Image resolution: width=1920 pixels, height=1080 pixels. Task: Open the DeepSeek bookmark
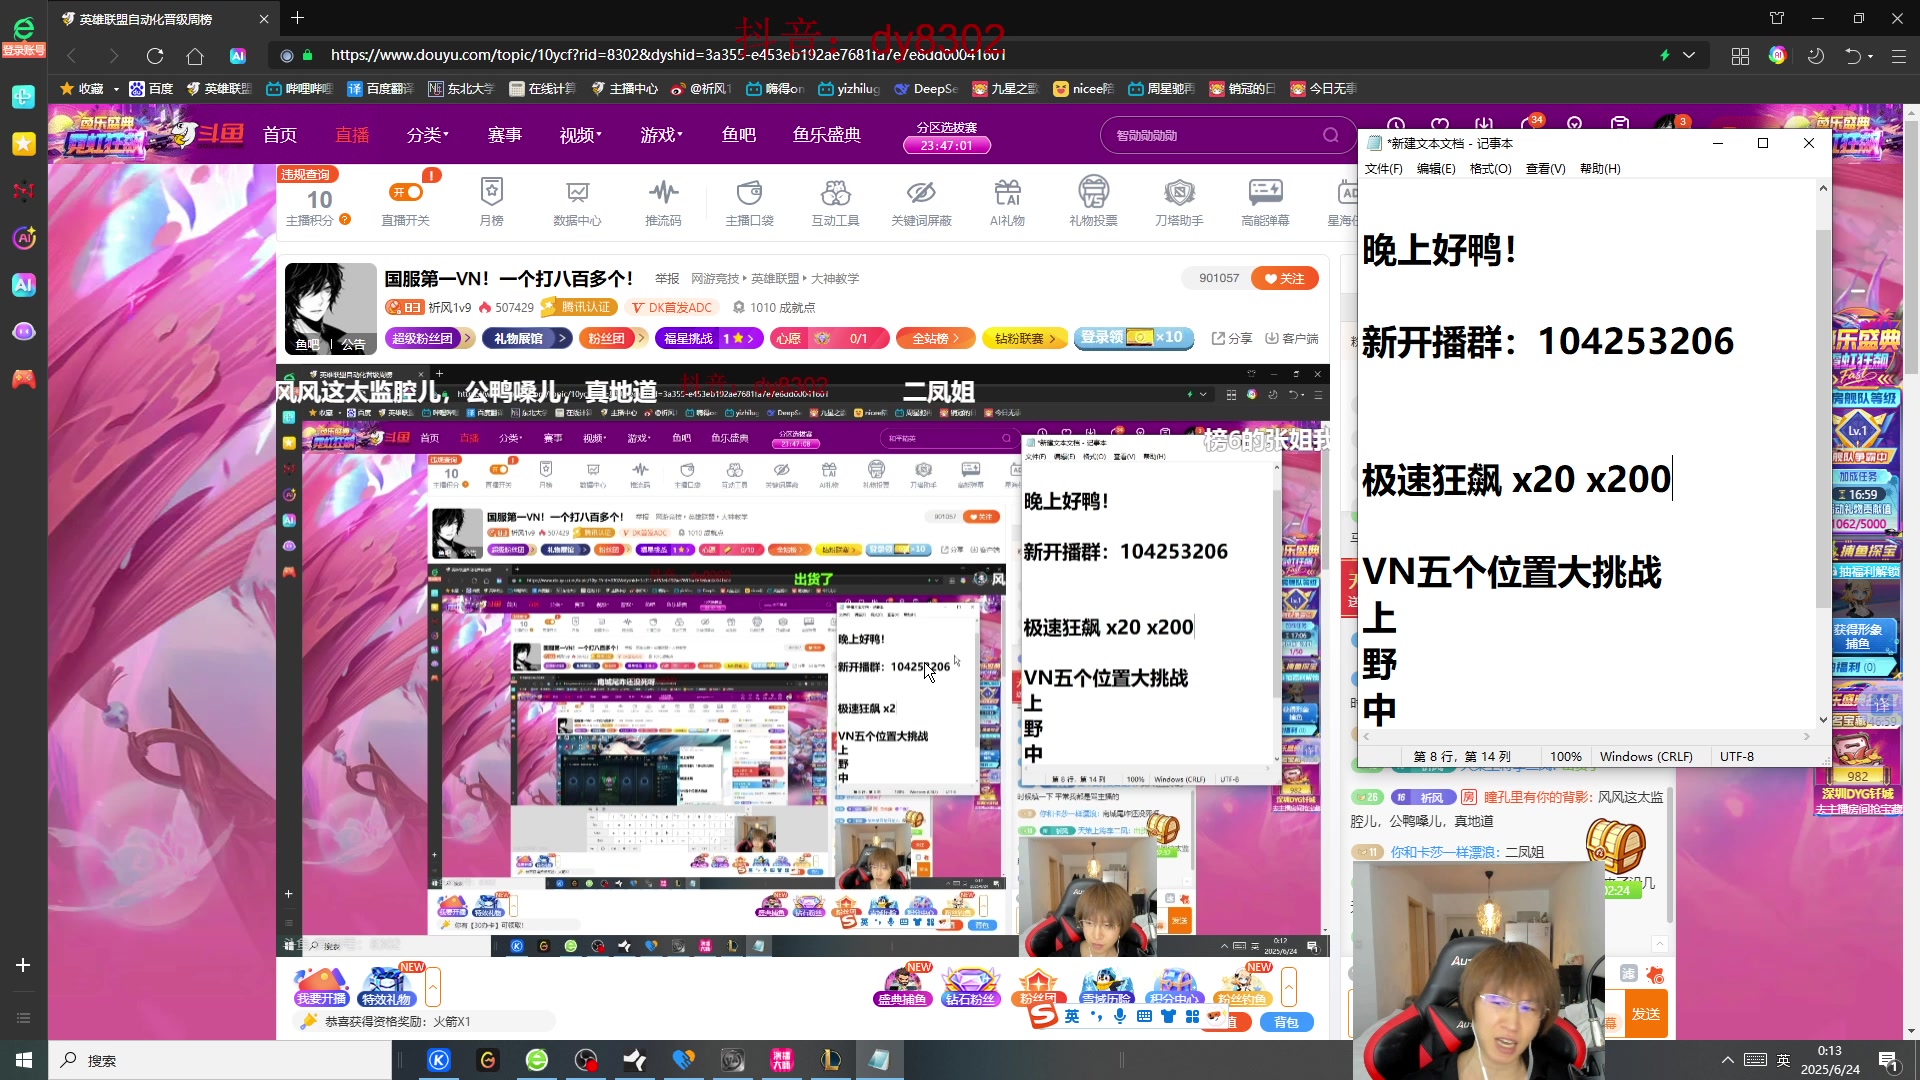[x=926, y=89]
